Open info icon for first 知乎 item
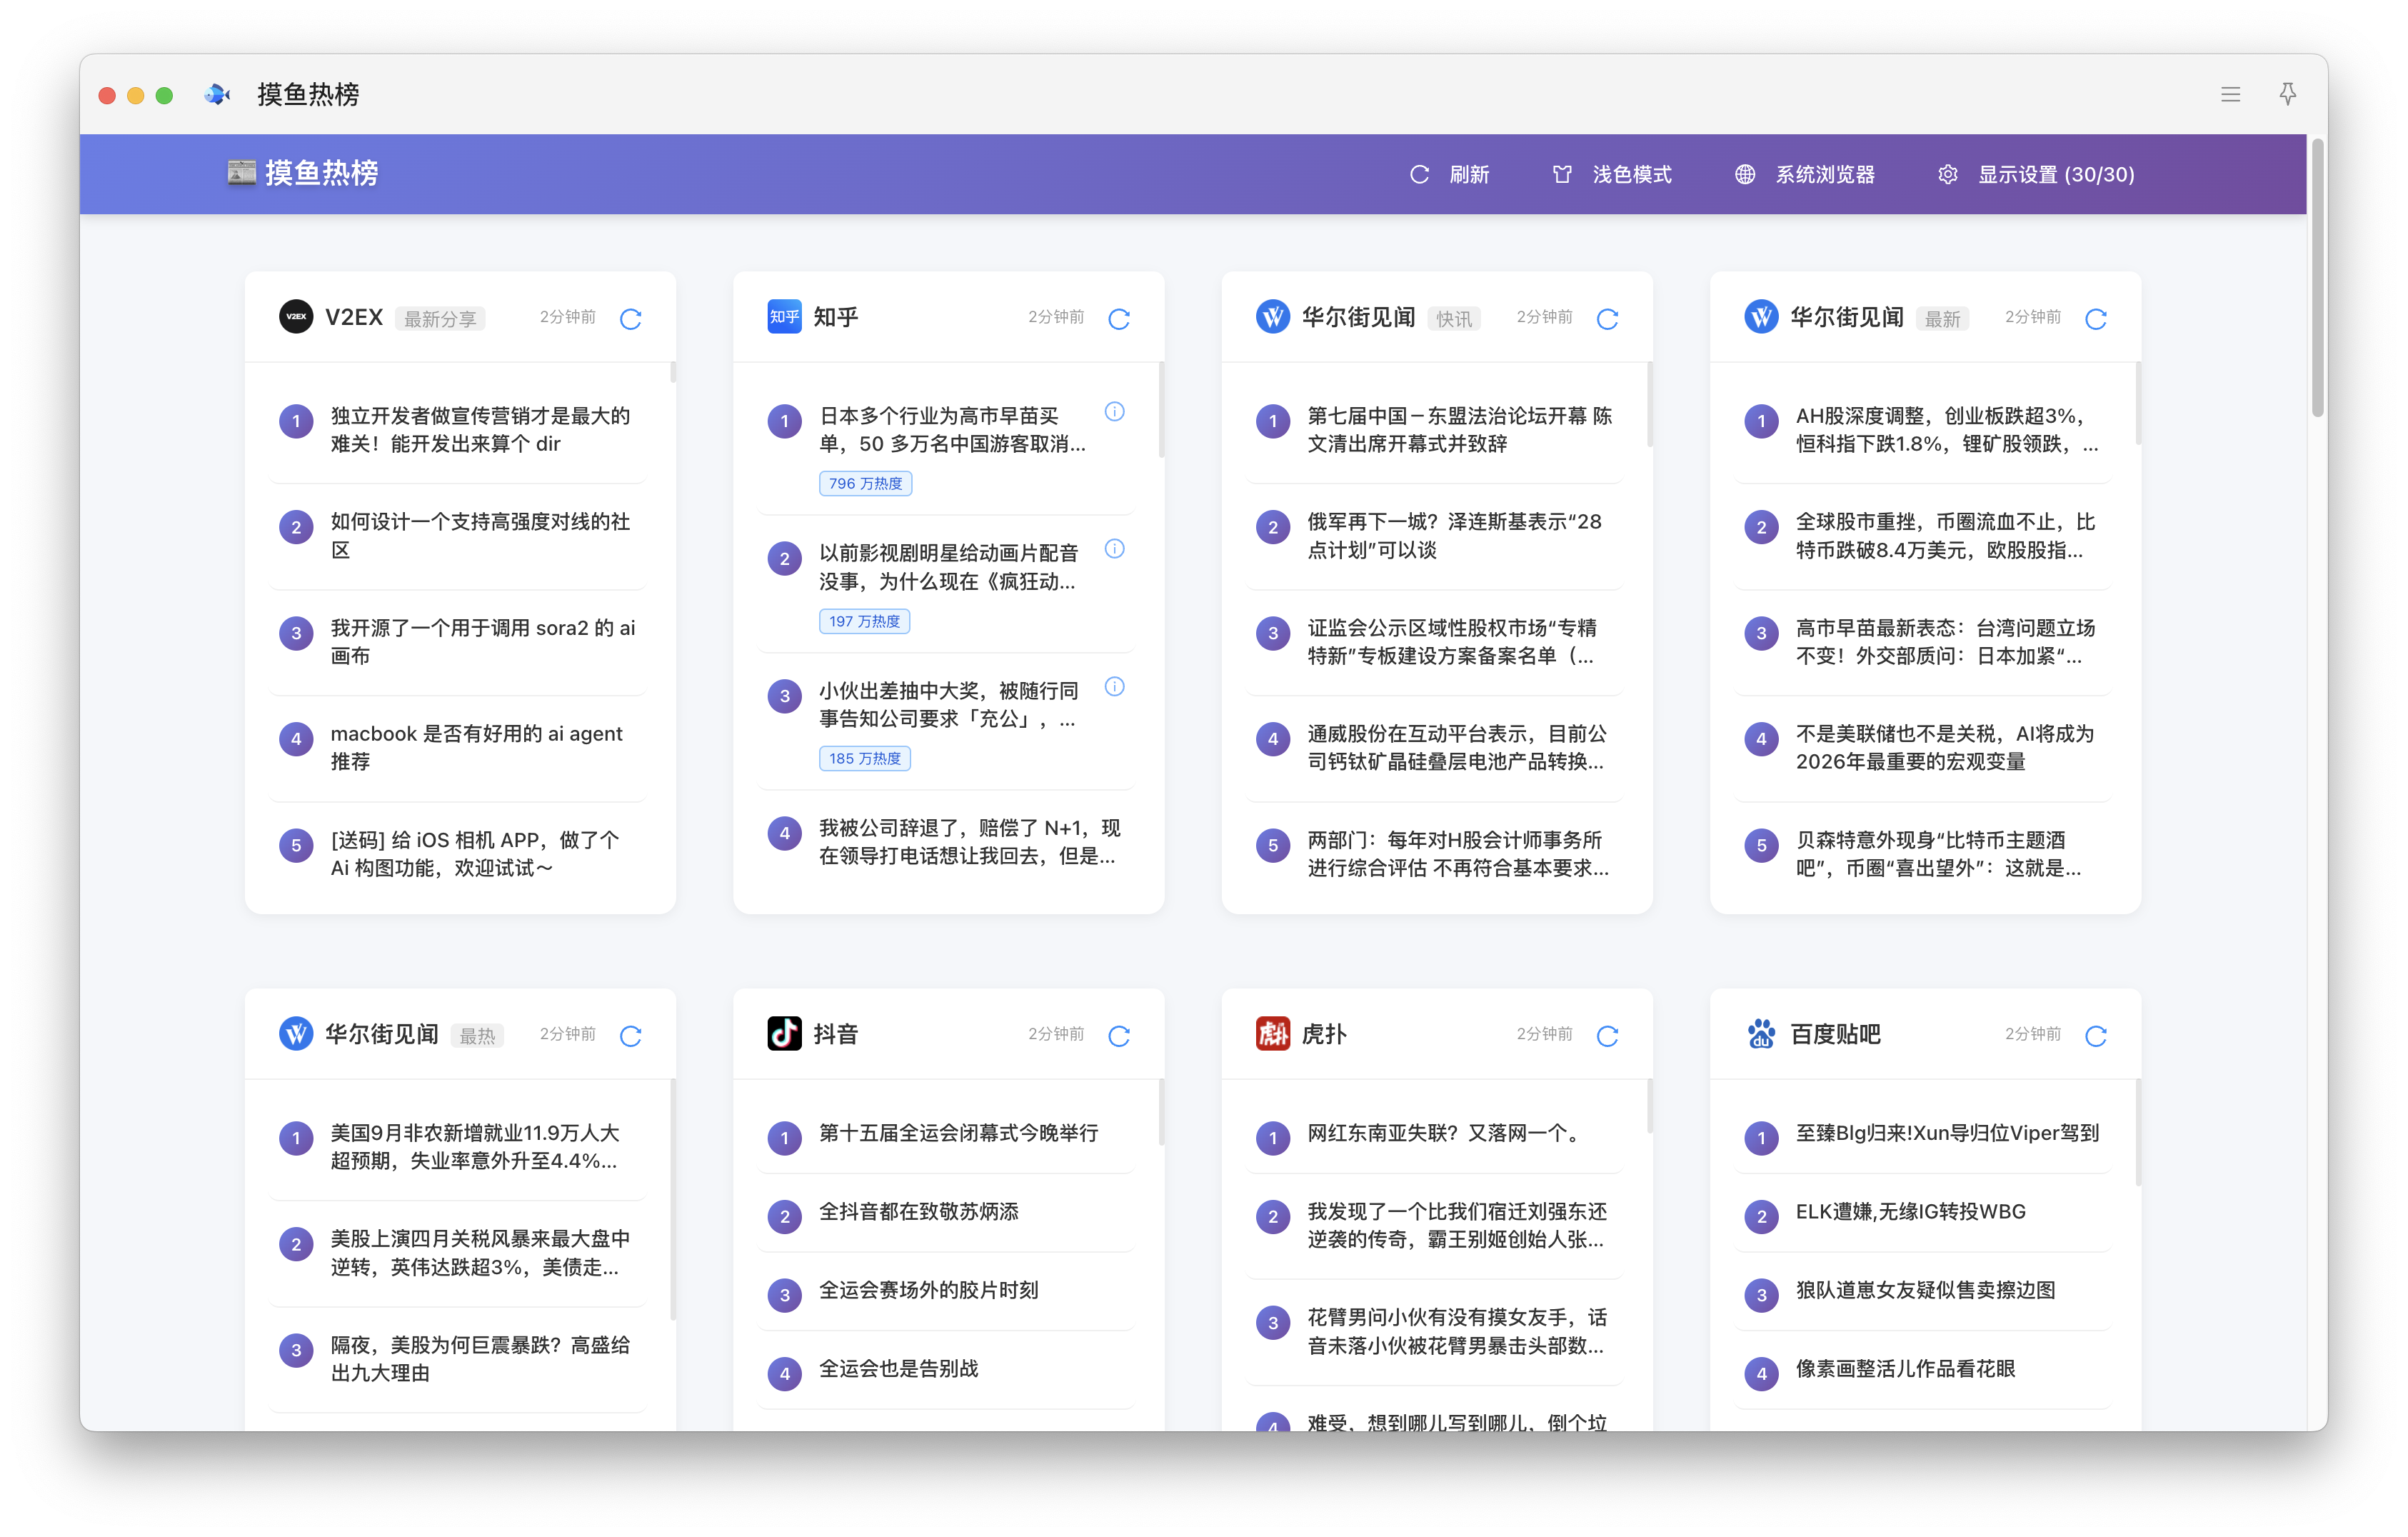This screenshot has height=1537, width=2408. (x=1114, y=412)
